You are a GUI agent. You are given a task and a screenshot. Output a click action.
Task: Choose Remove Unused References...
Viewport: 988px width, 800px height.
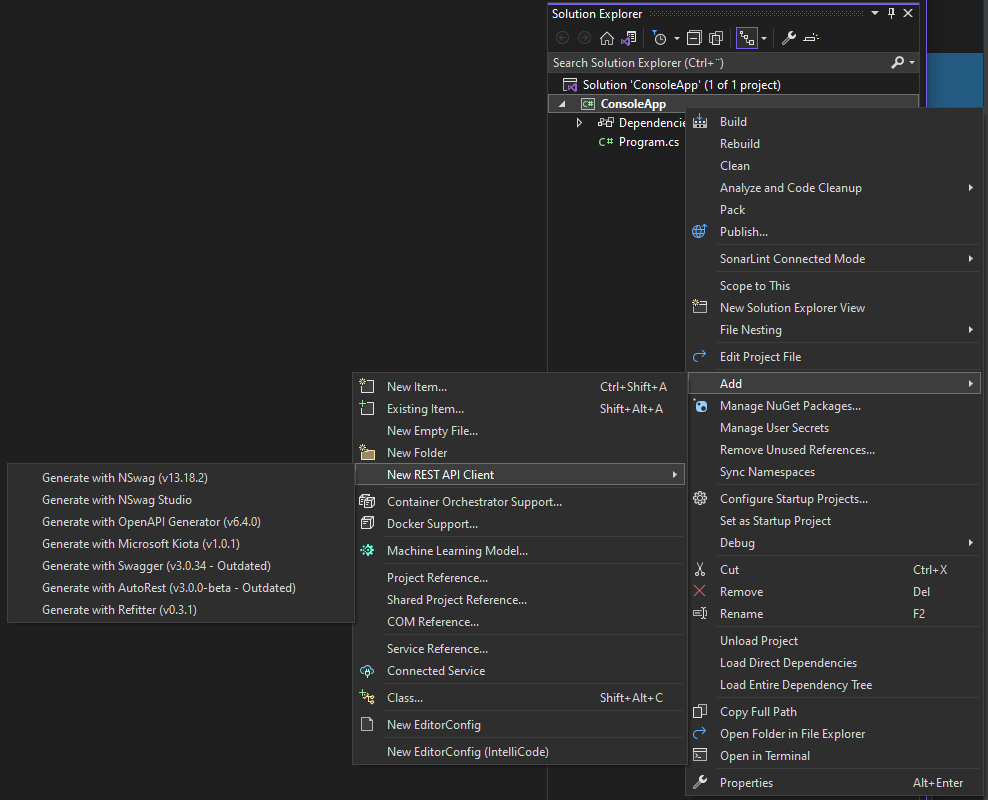click(x=834, y=450)
